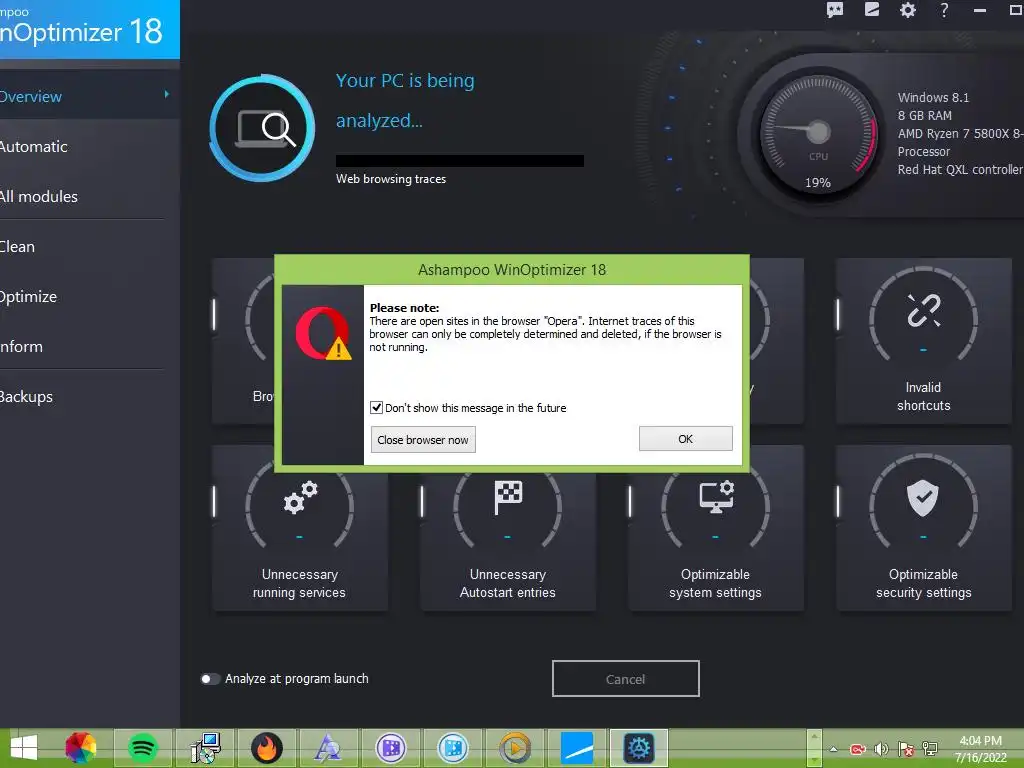Open Clean section in the sidebar

[x=89, y=246]
